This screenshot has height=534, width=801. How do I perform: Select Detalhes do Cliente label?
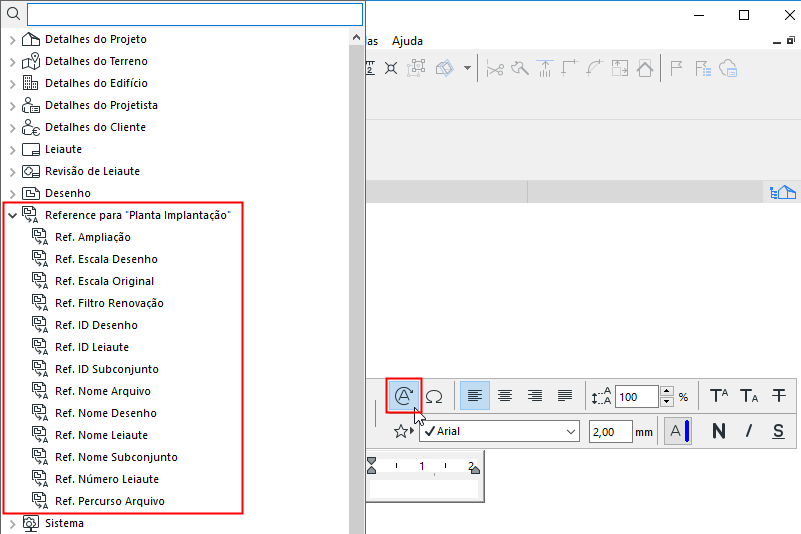pos(95,127)
